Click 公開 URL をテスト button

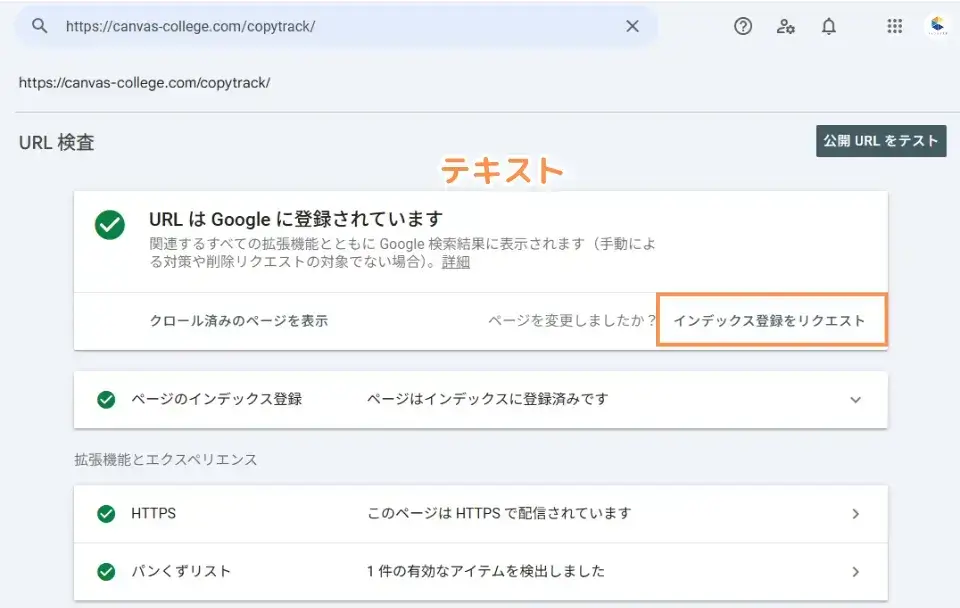881,141
